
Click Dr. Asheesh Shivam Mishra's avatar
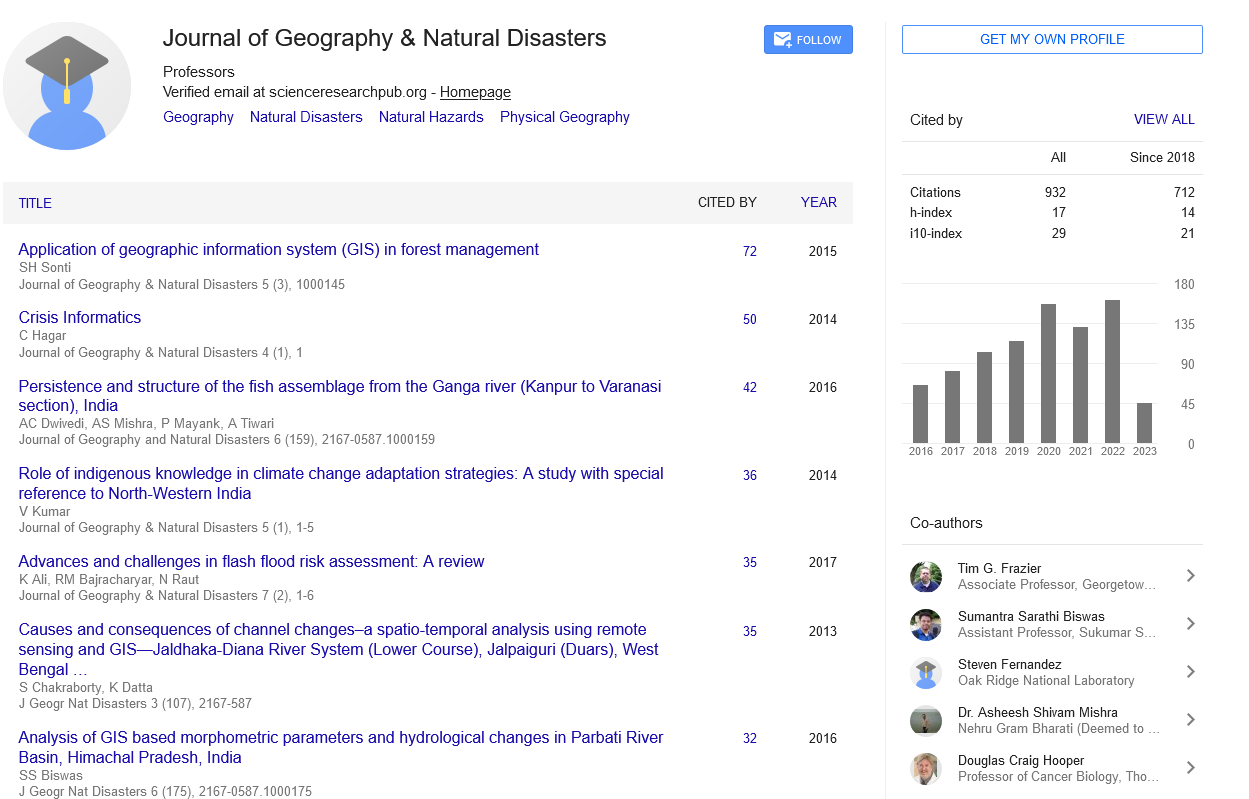[926, 720]
